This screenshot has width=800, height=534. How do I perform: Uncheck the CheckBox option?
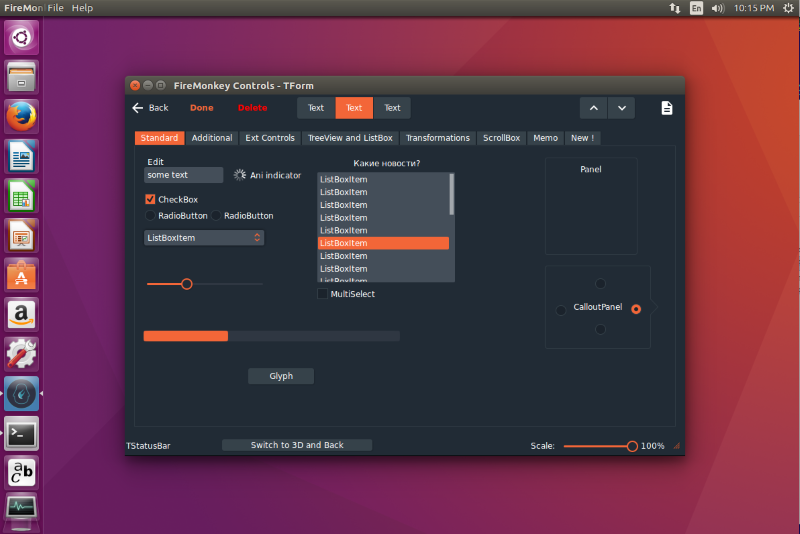[x=150, y=199]
